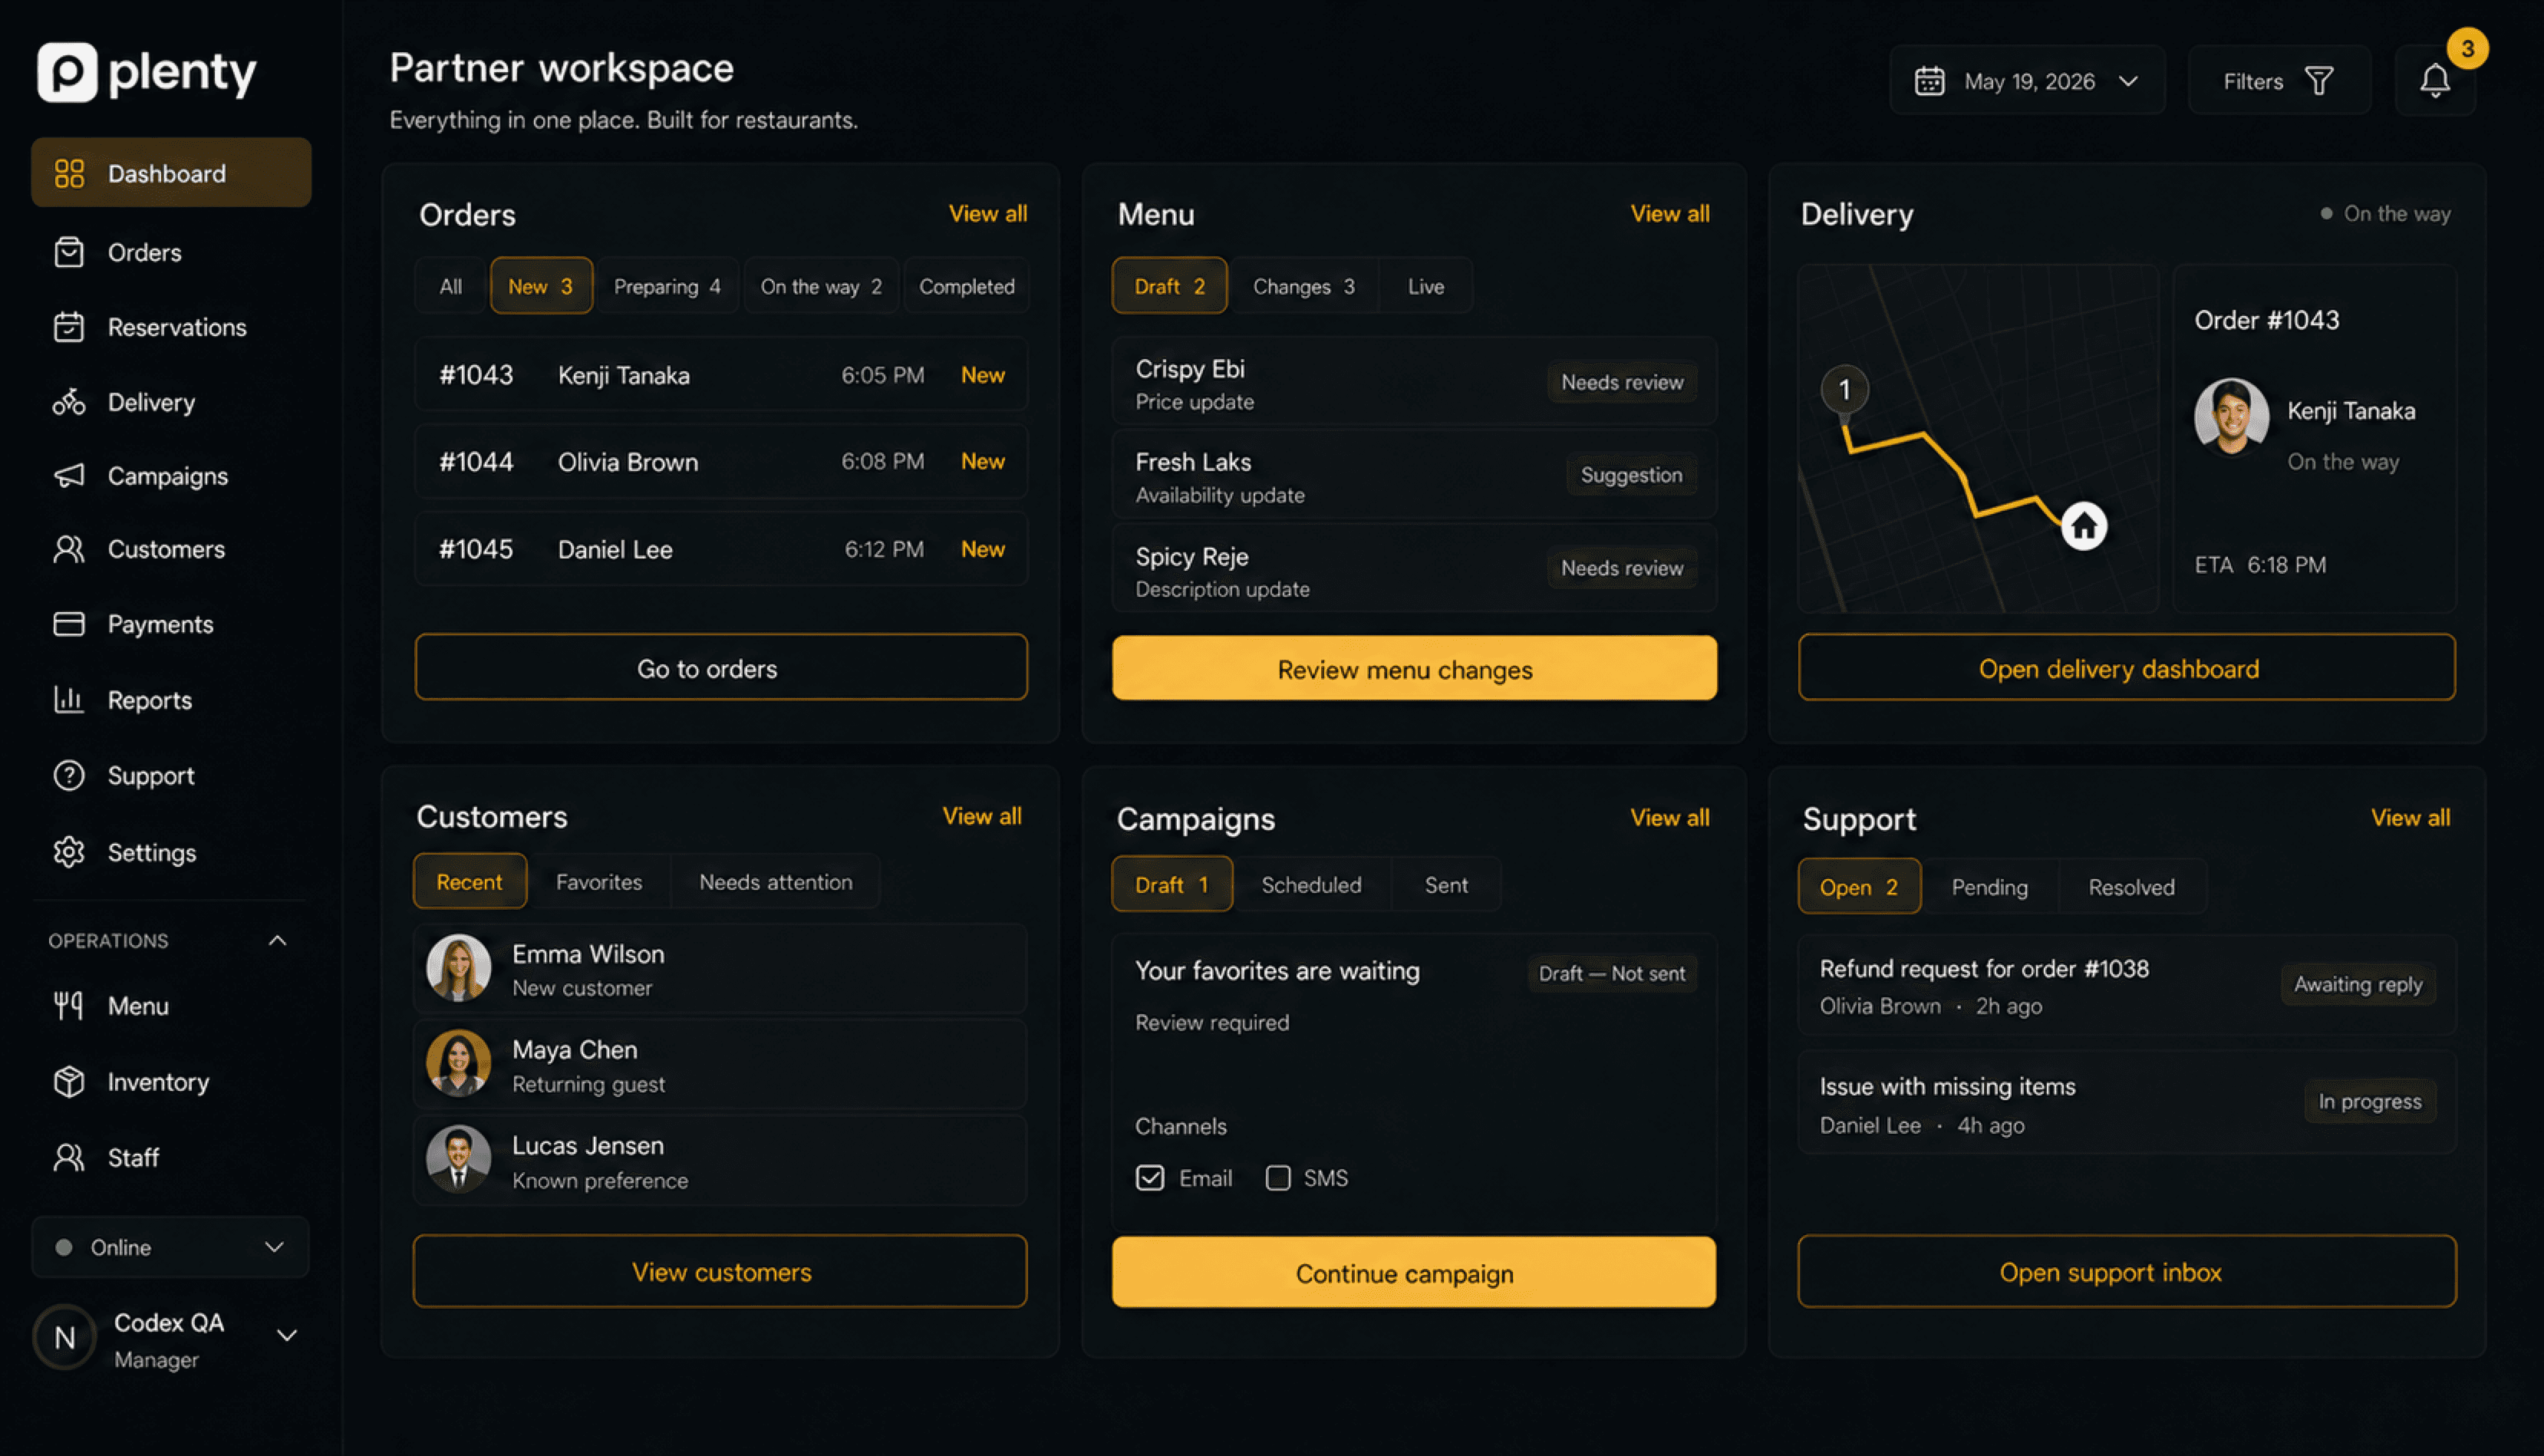The height and width of the screenshot is (1456, 2544).
Task: Collapse the Operations section chevron
Action: click(278, 940)
